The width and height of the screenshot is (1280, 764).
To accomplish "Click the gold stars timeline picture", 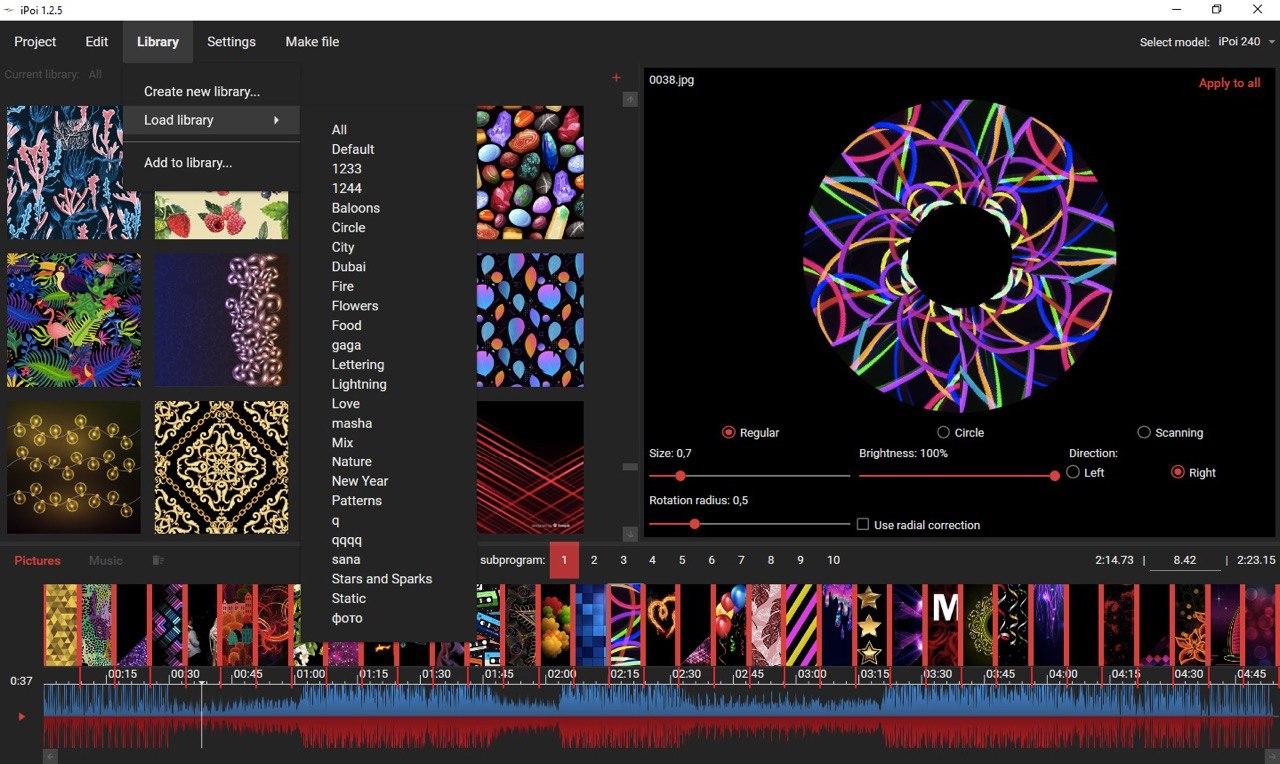I will [870, 625].
